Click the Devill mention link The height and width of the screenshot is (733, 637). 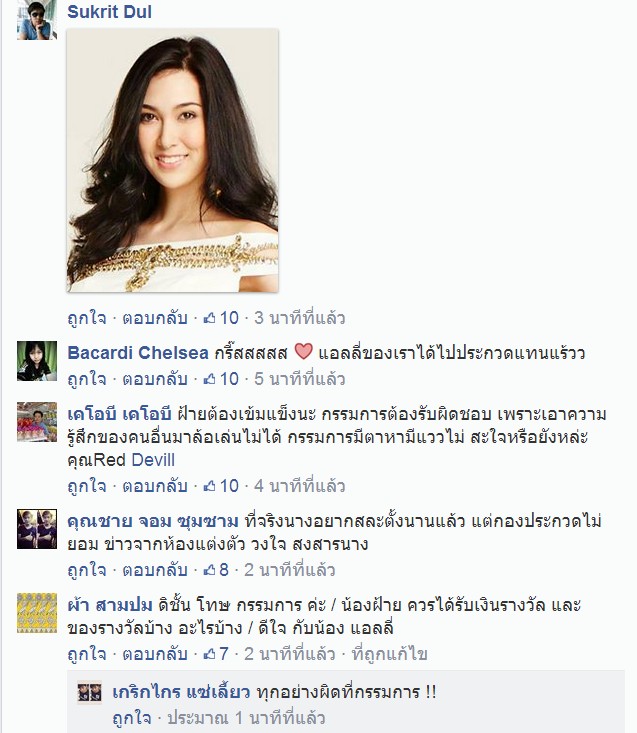153,460
